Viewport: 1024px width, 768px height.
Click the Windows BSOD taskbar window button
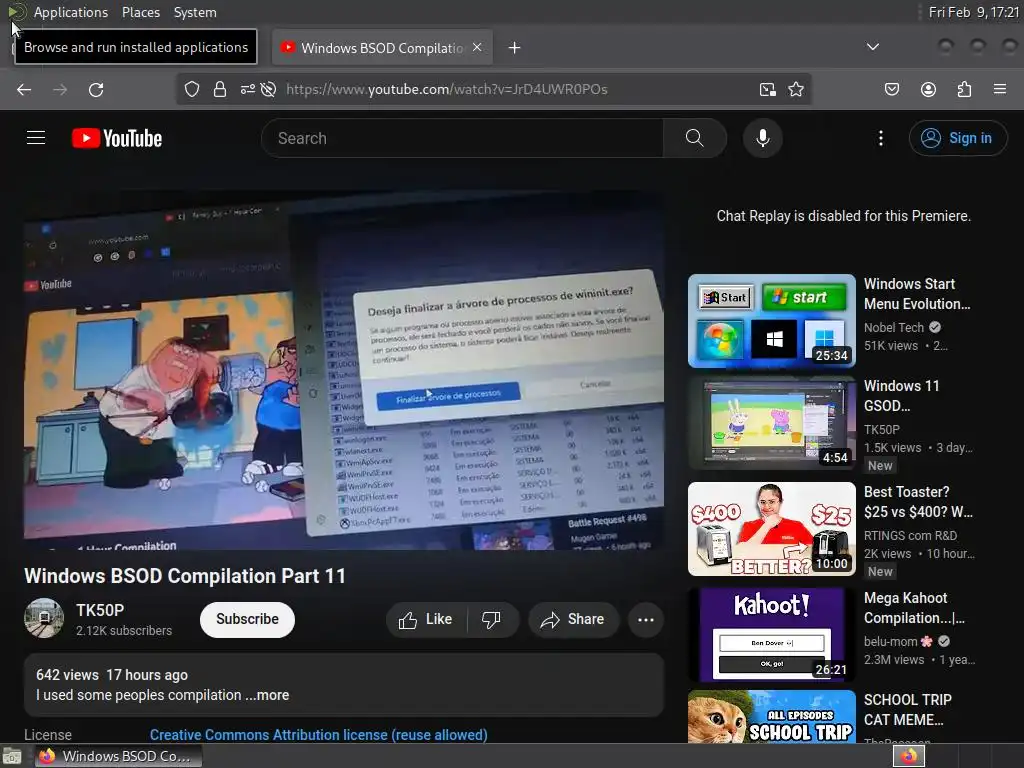118,756
